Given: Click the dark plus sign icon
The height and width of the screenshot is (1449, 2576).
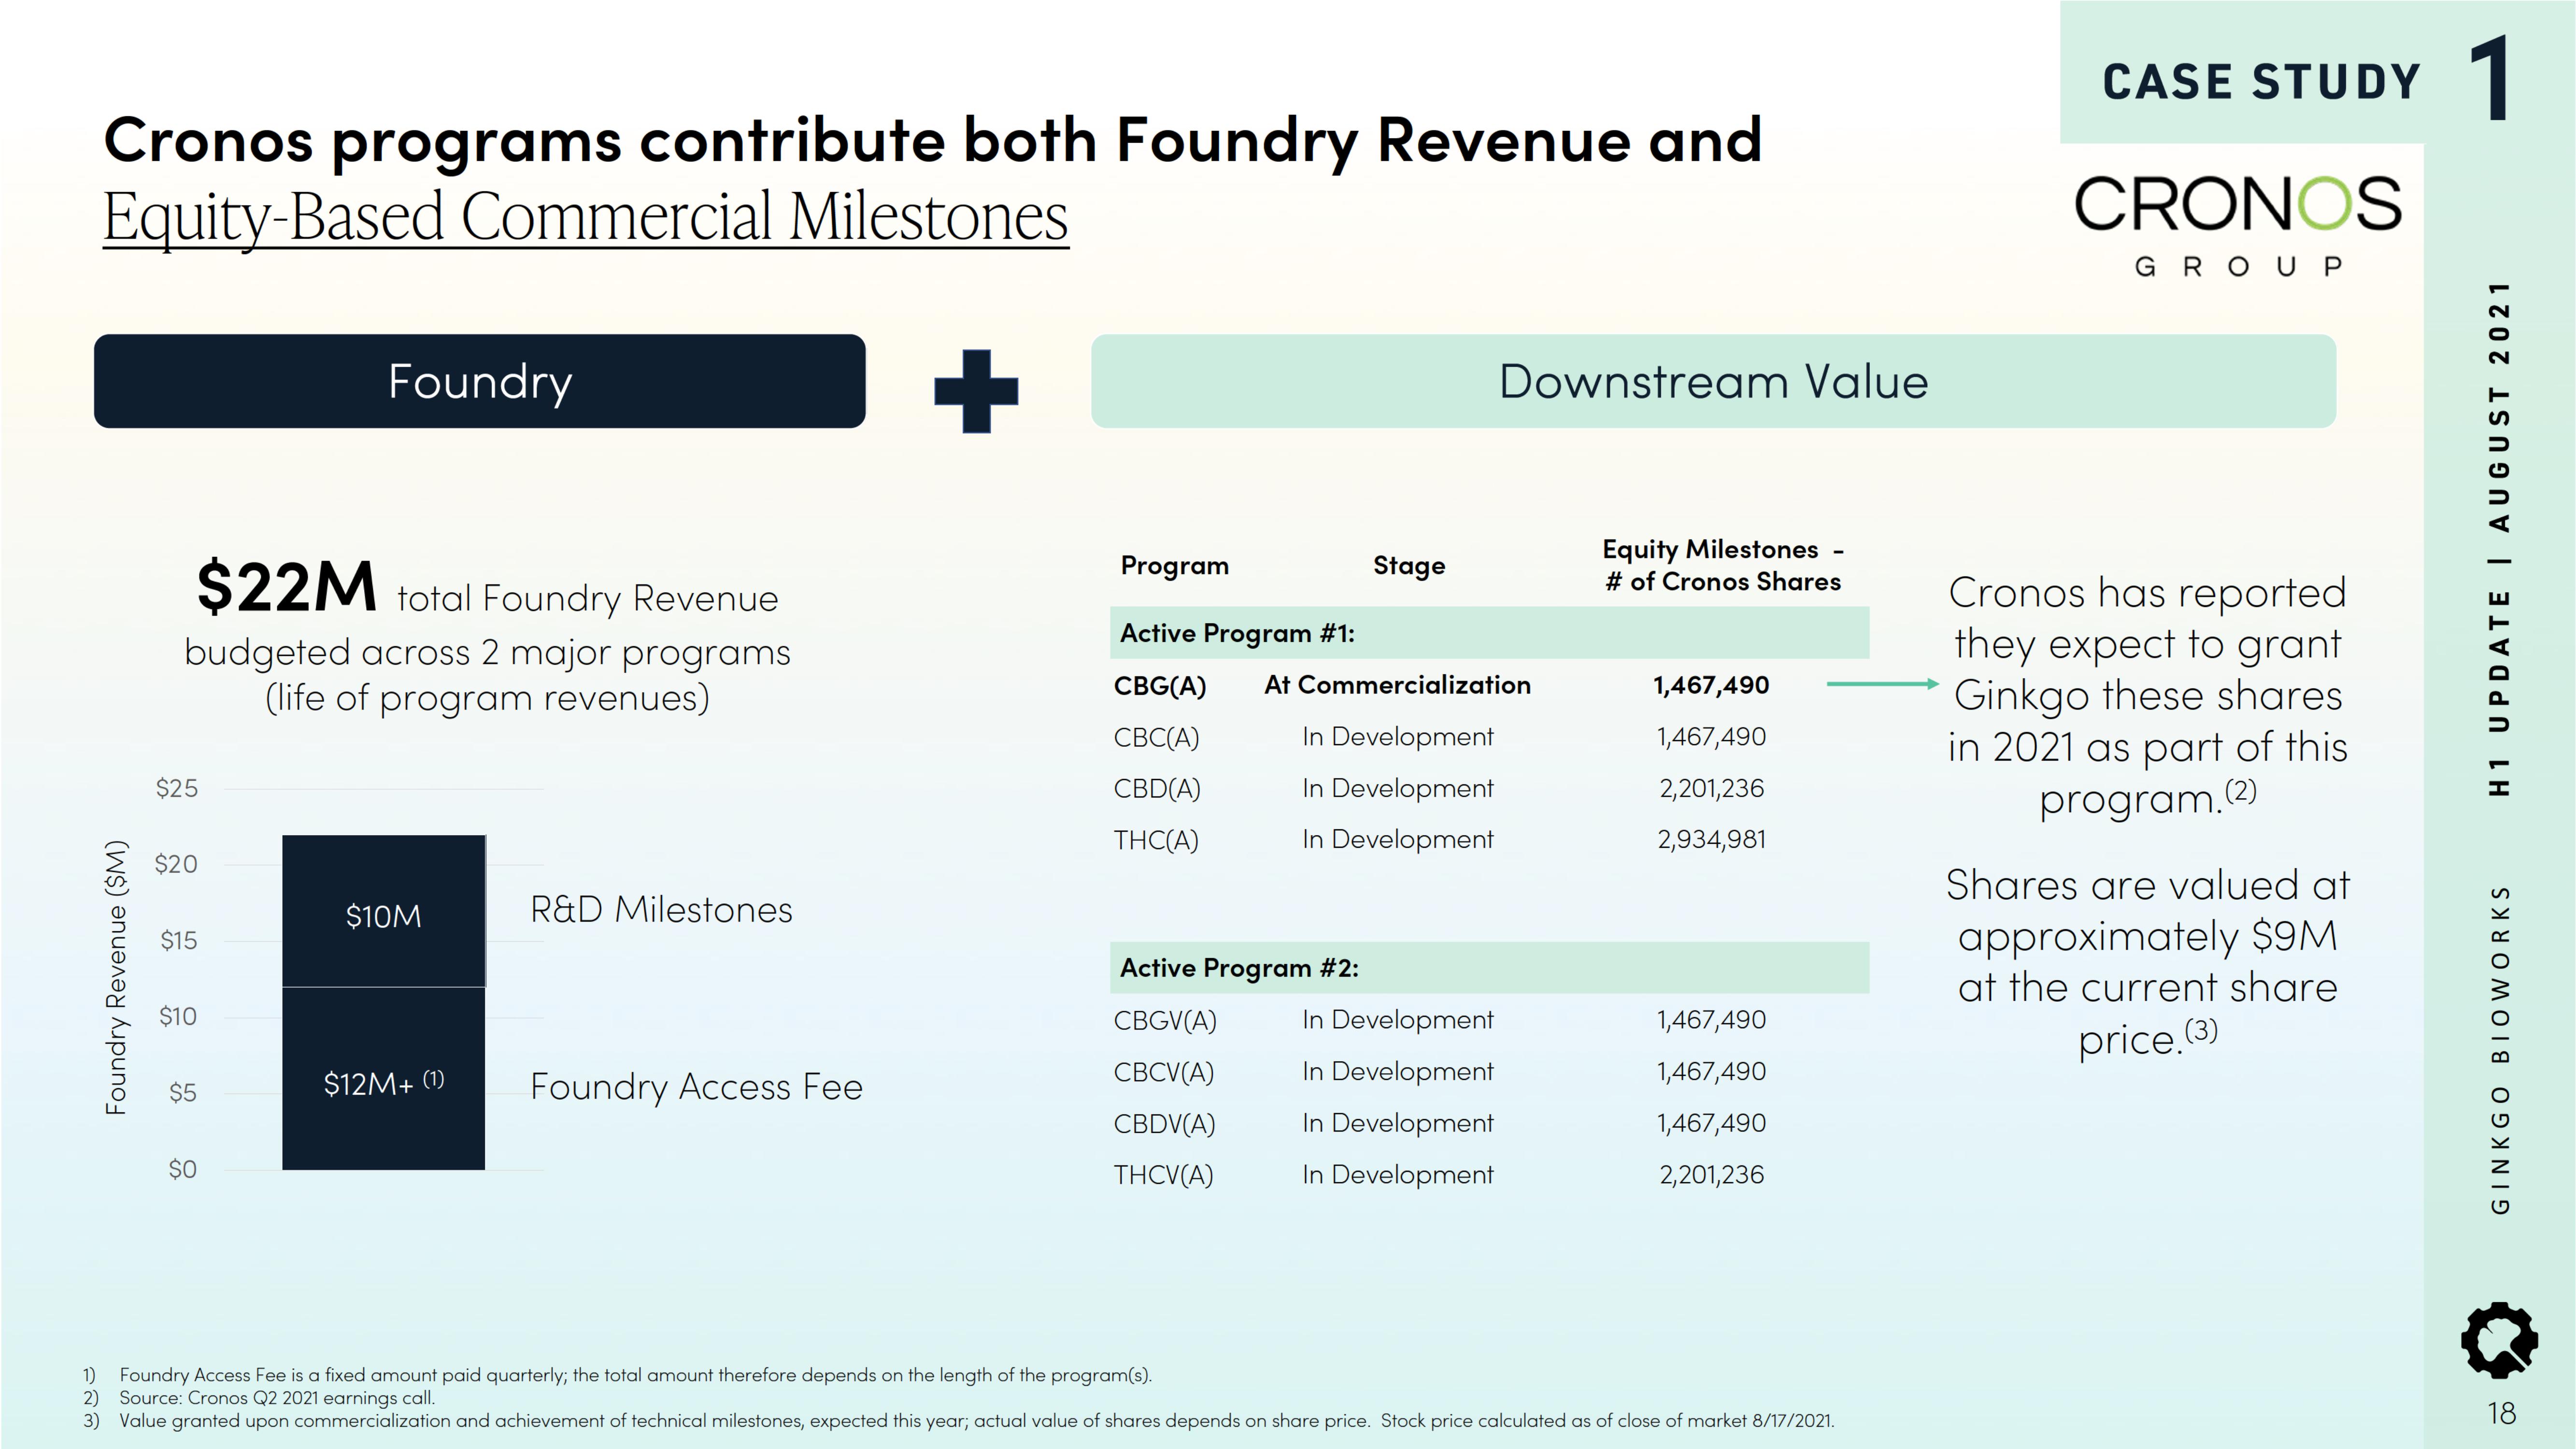Looking at the screenshot, I should pos(976,391).
